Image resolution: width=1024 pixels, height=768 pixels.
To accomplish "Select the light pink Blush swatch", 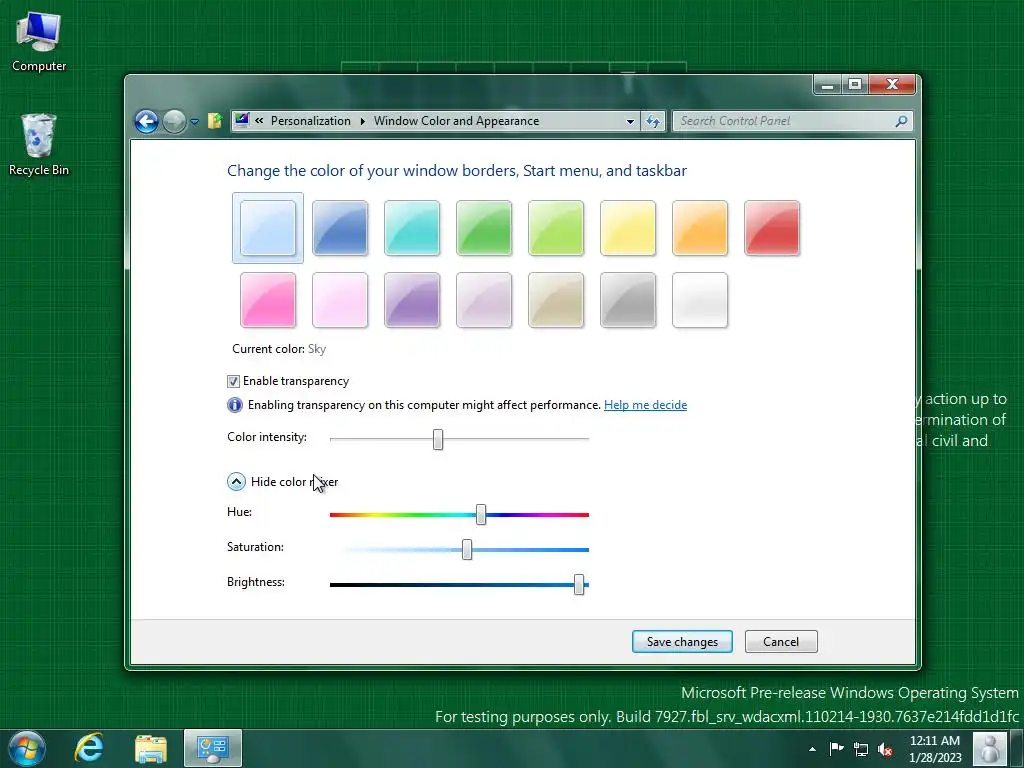I will [x=340, y=300].
